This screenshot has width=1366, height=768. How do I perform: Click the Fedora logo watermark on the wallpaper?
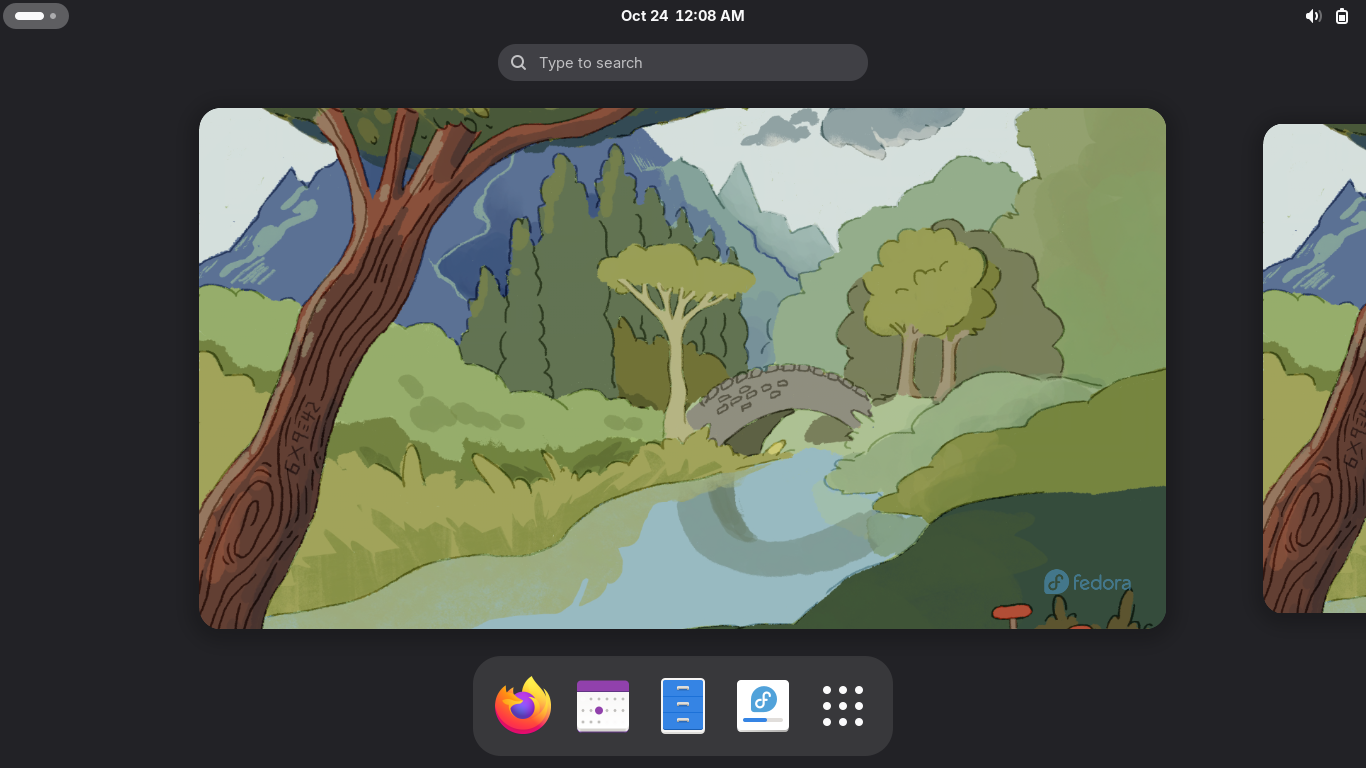1088,582
